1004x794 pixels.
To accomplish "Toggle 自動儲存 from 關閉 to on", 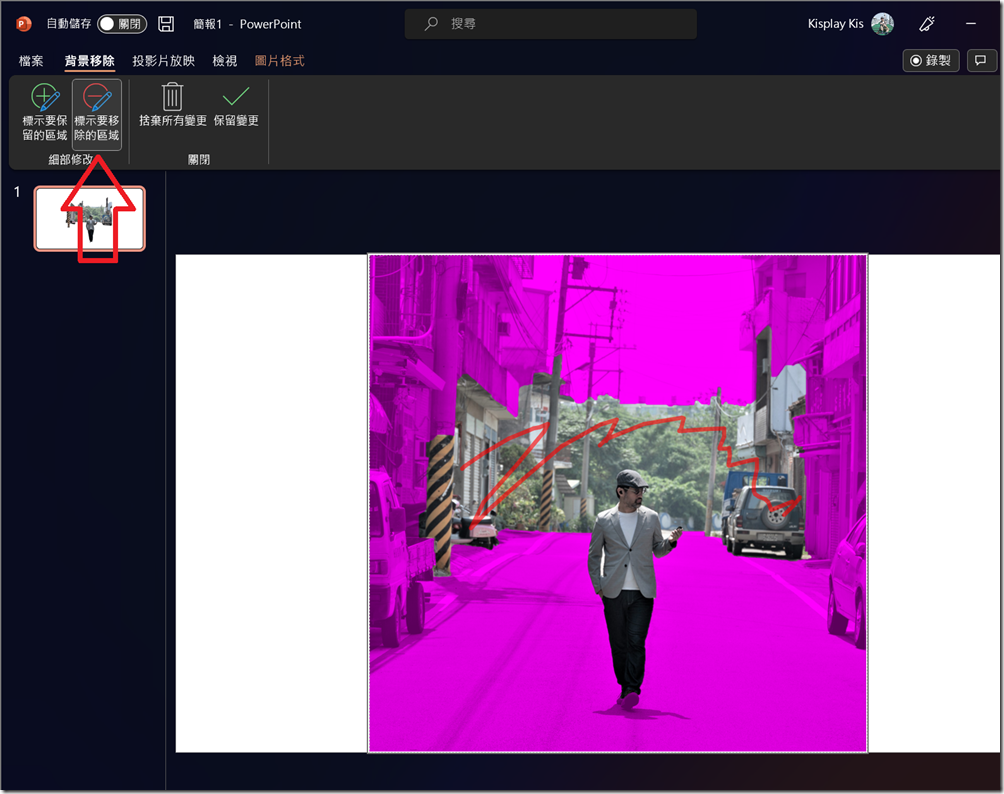I will pos(120,23).
